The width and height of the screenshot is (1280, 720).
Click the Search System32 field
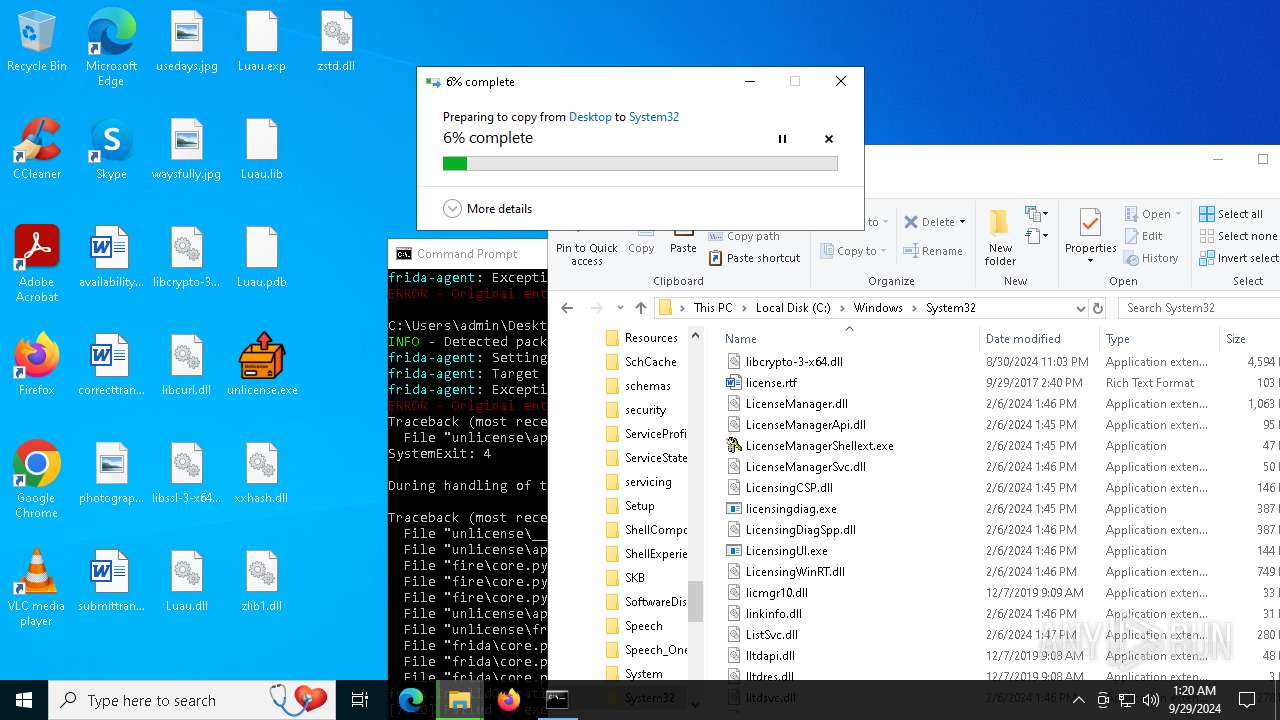pyautogui.click(x=1198, y=308)
